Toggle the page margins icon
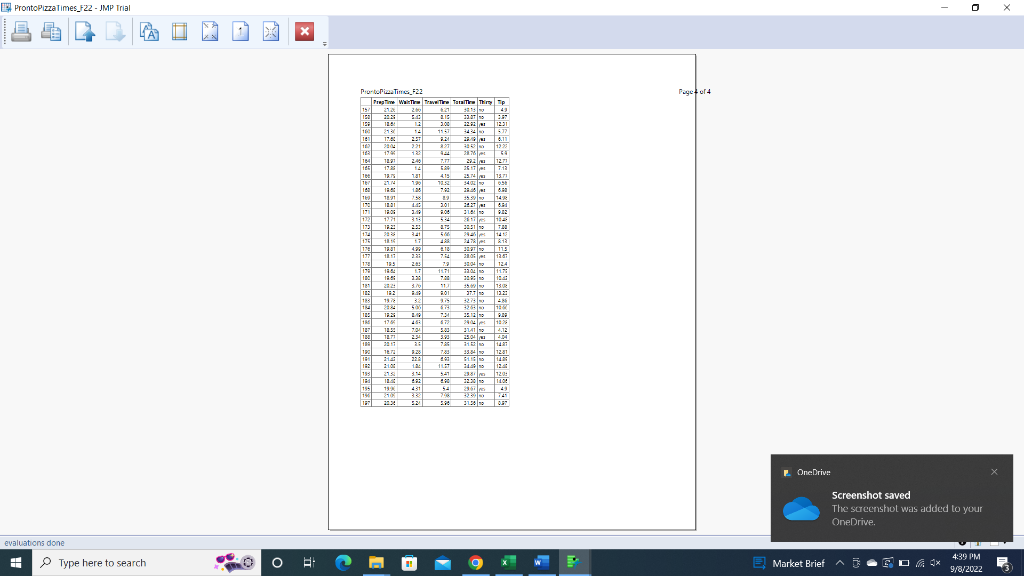The height and width of the screenshot is (576, 1024). click(180, 31)
